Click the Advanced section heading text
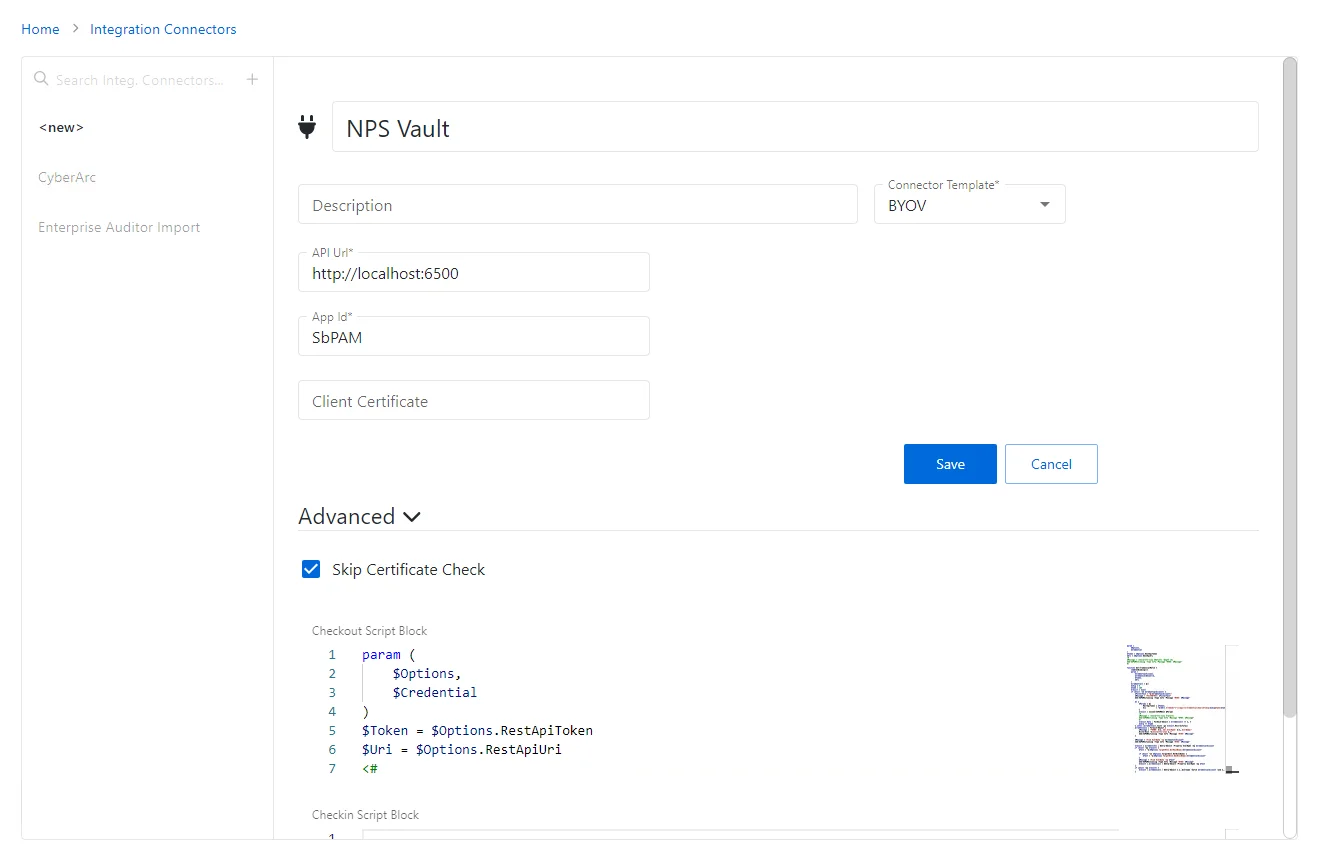Image resolution: width=1320 pixels, height=854 pixels. point(346,516)
